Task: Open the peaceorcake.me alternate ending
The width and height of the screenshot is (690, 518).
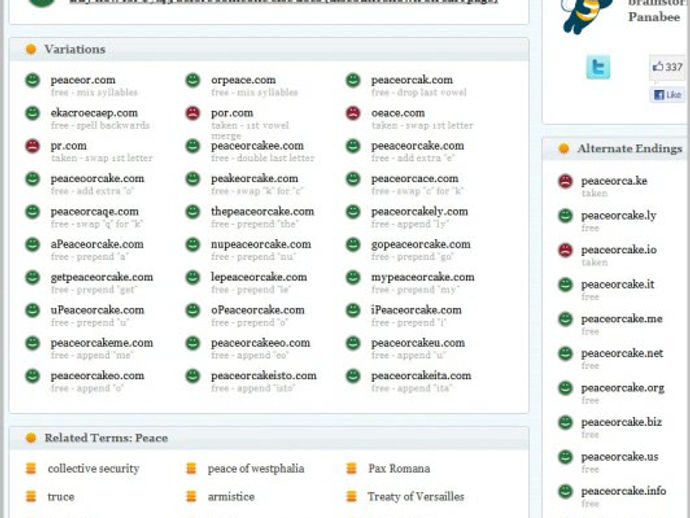Action: coord(622,319)
